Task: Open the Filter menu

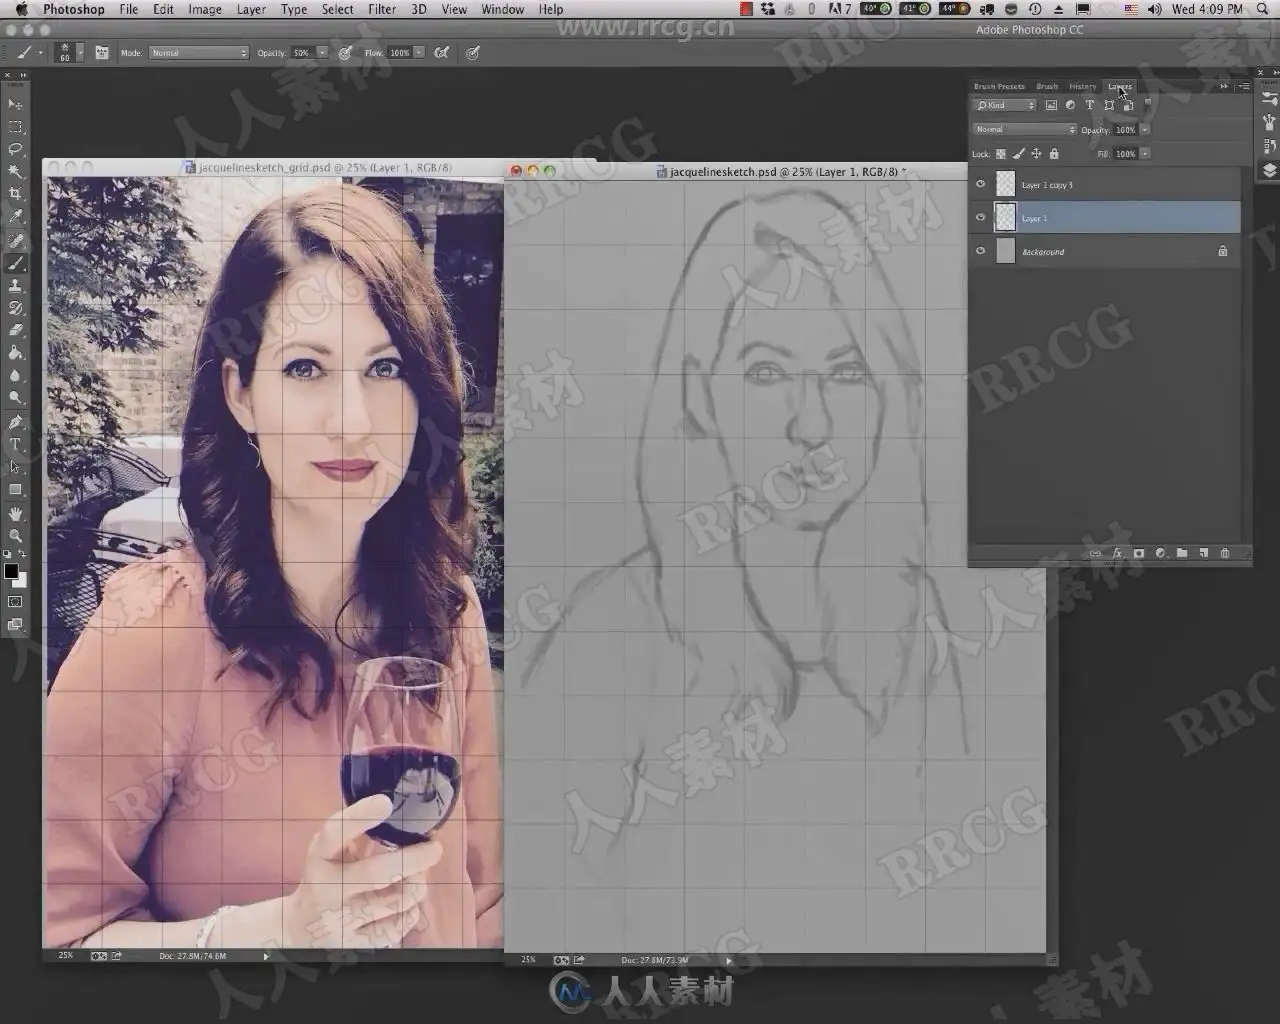Action: point(382,9)
